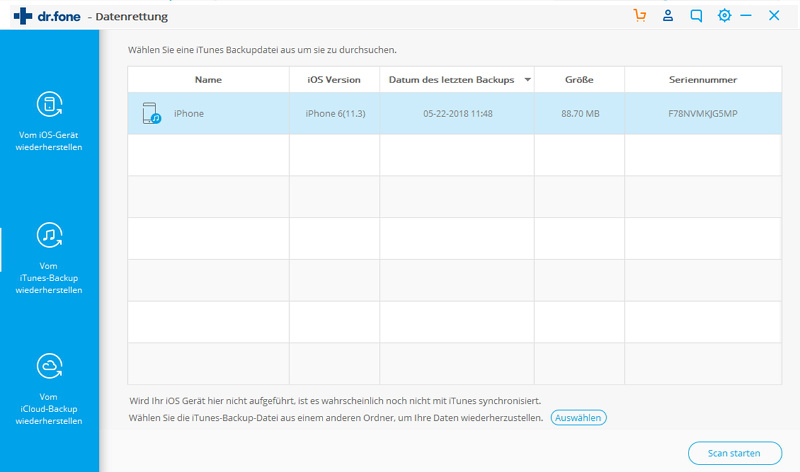Minimize the dr.fone window
The image size is (800, 472).
[746, 16]
